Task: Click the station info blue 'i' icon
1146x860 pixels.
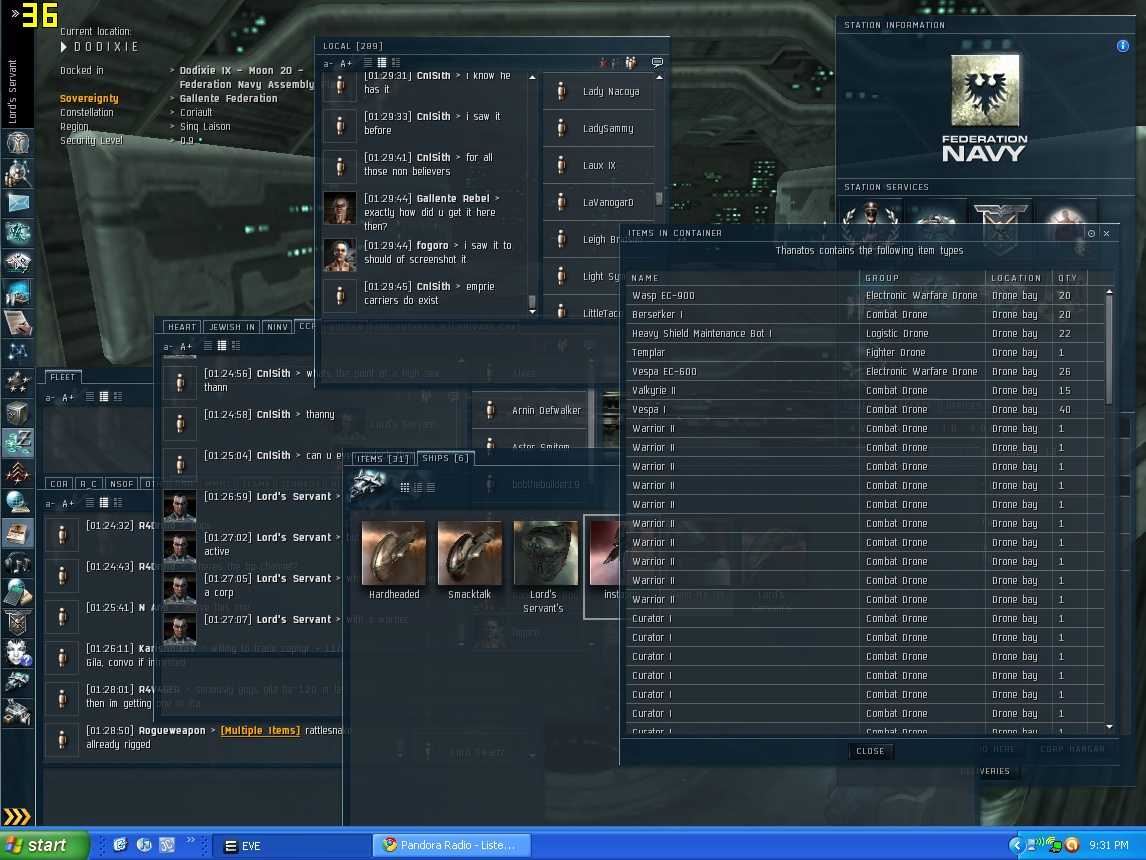Action: point(1123,46)
